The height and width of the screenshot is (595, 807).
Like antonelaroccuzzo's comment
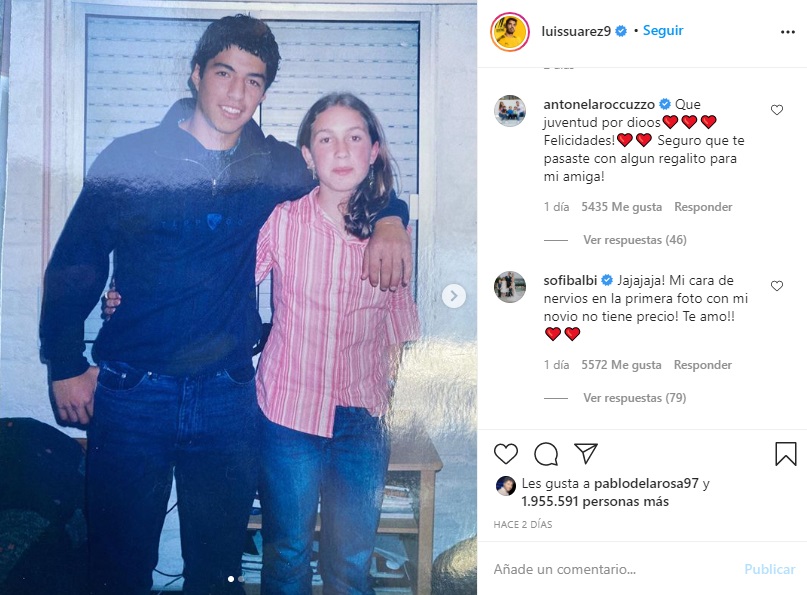(777, 110)
